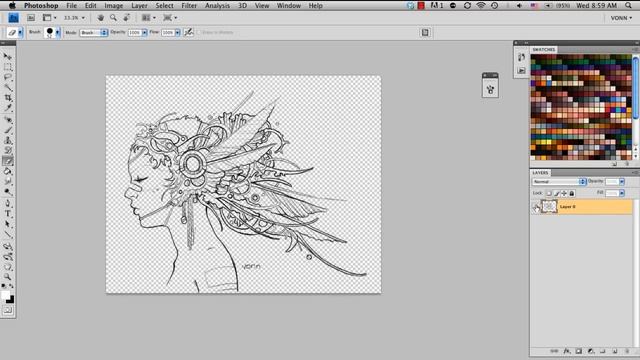The image size is (640, 360).
Task: Open the eraser Mode dropdown
Action: pos(93,32)
